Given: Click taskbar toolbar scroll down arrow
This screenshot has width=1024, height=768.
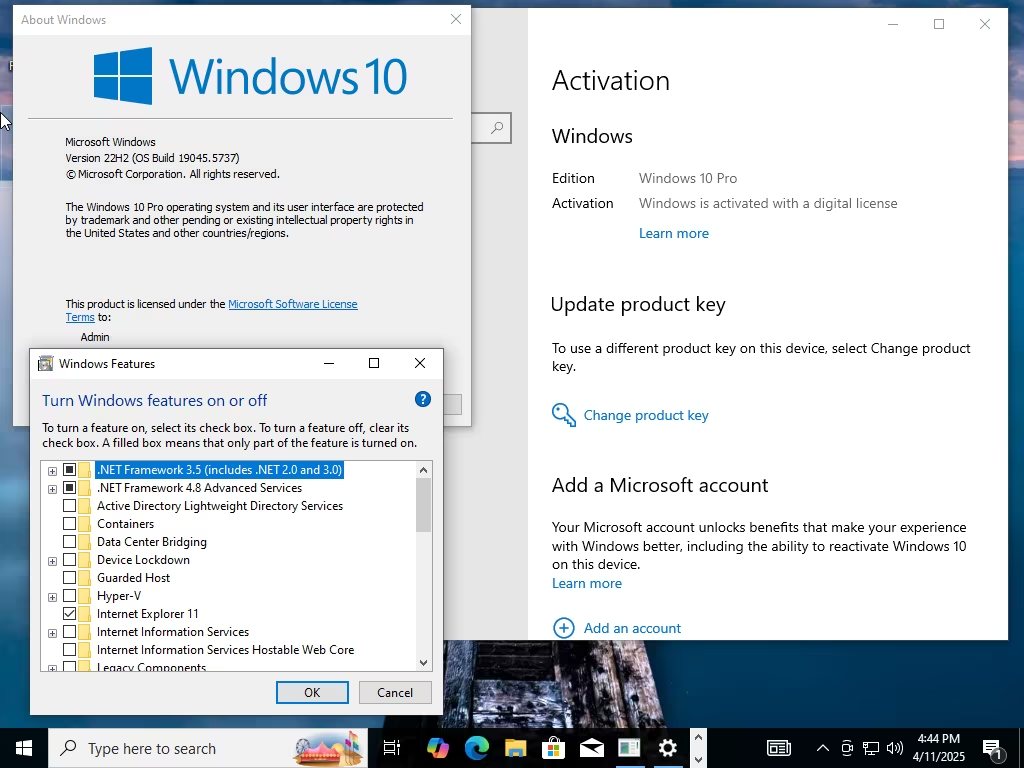Looking at the screenshot, I should (697, 759).
